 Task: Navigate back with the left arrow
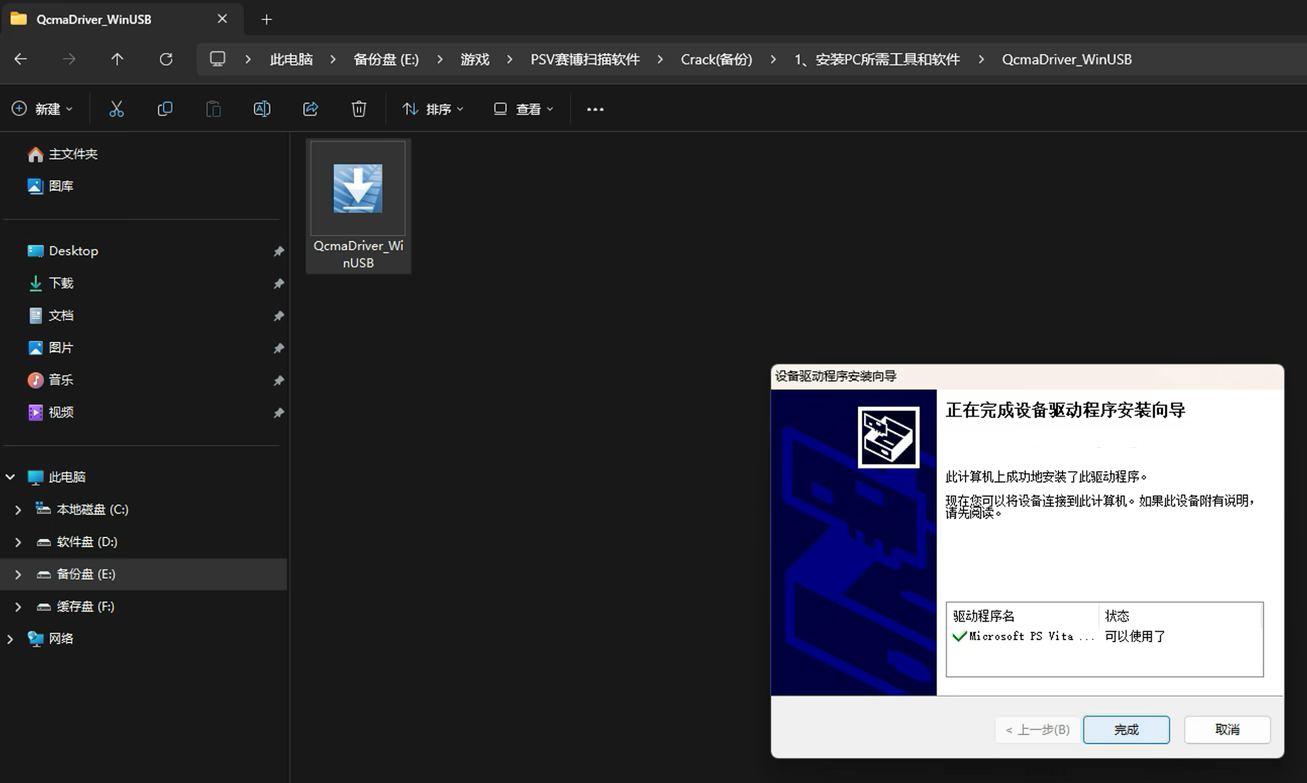click(x=20, y=59)
